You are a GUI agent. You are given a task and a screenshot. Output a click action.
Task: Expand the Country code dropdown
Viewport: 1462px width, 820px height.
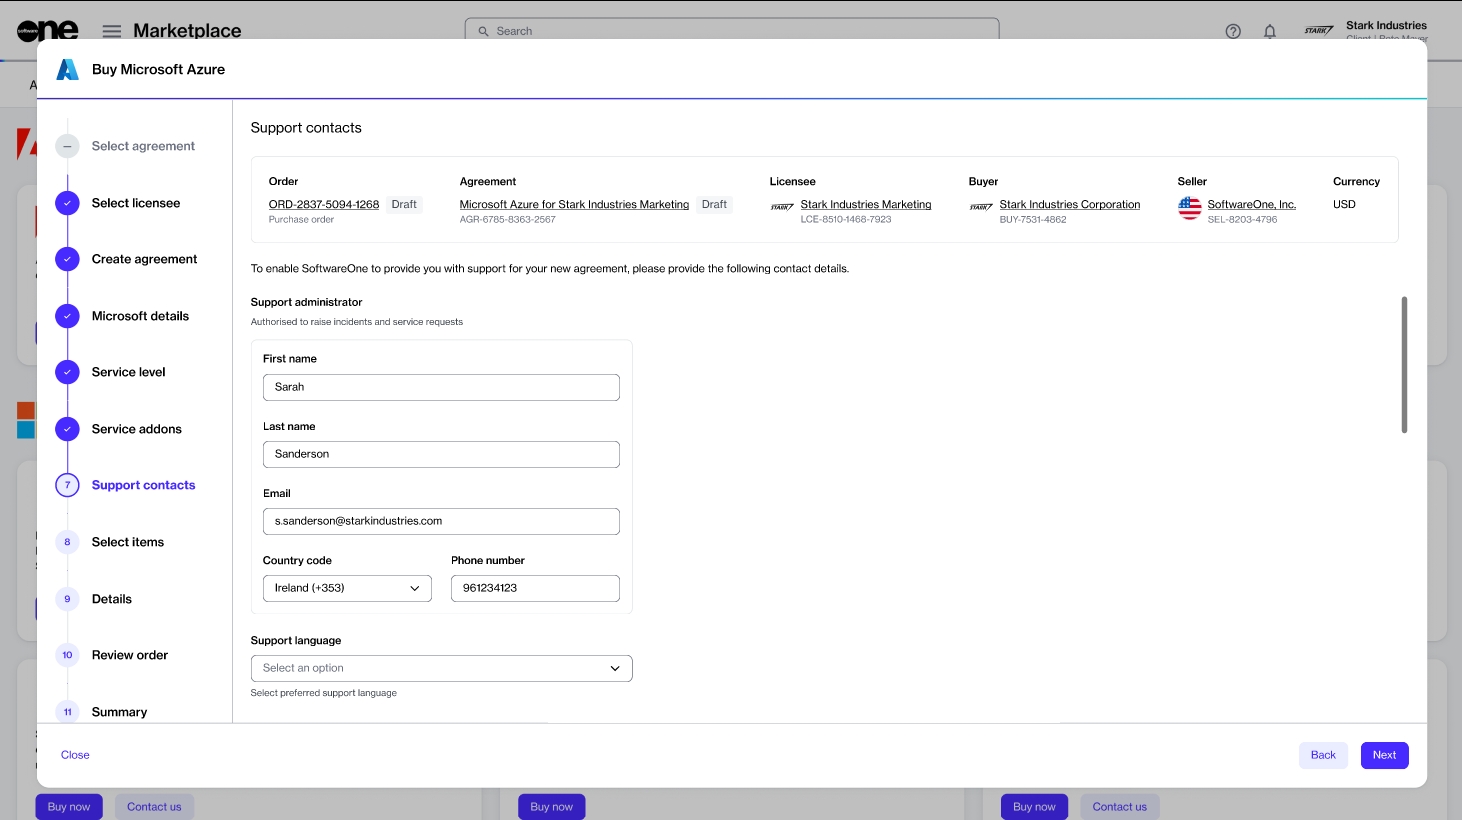[x=347, y=588]
